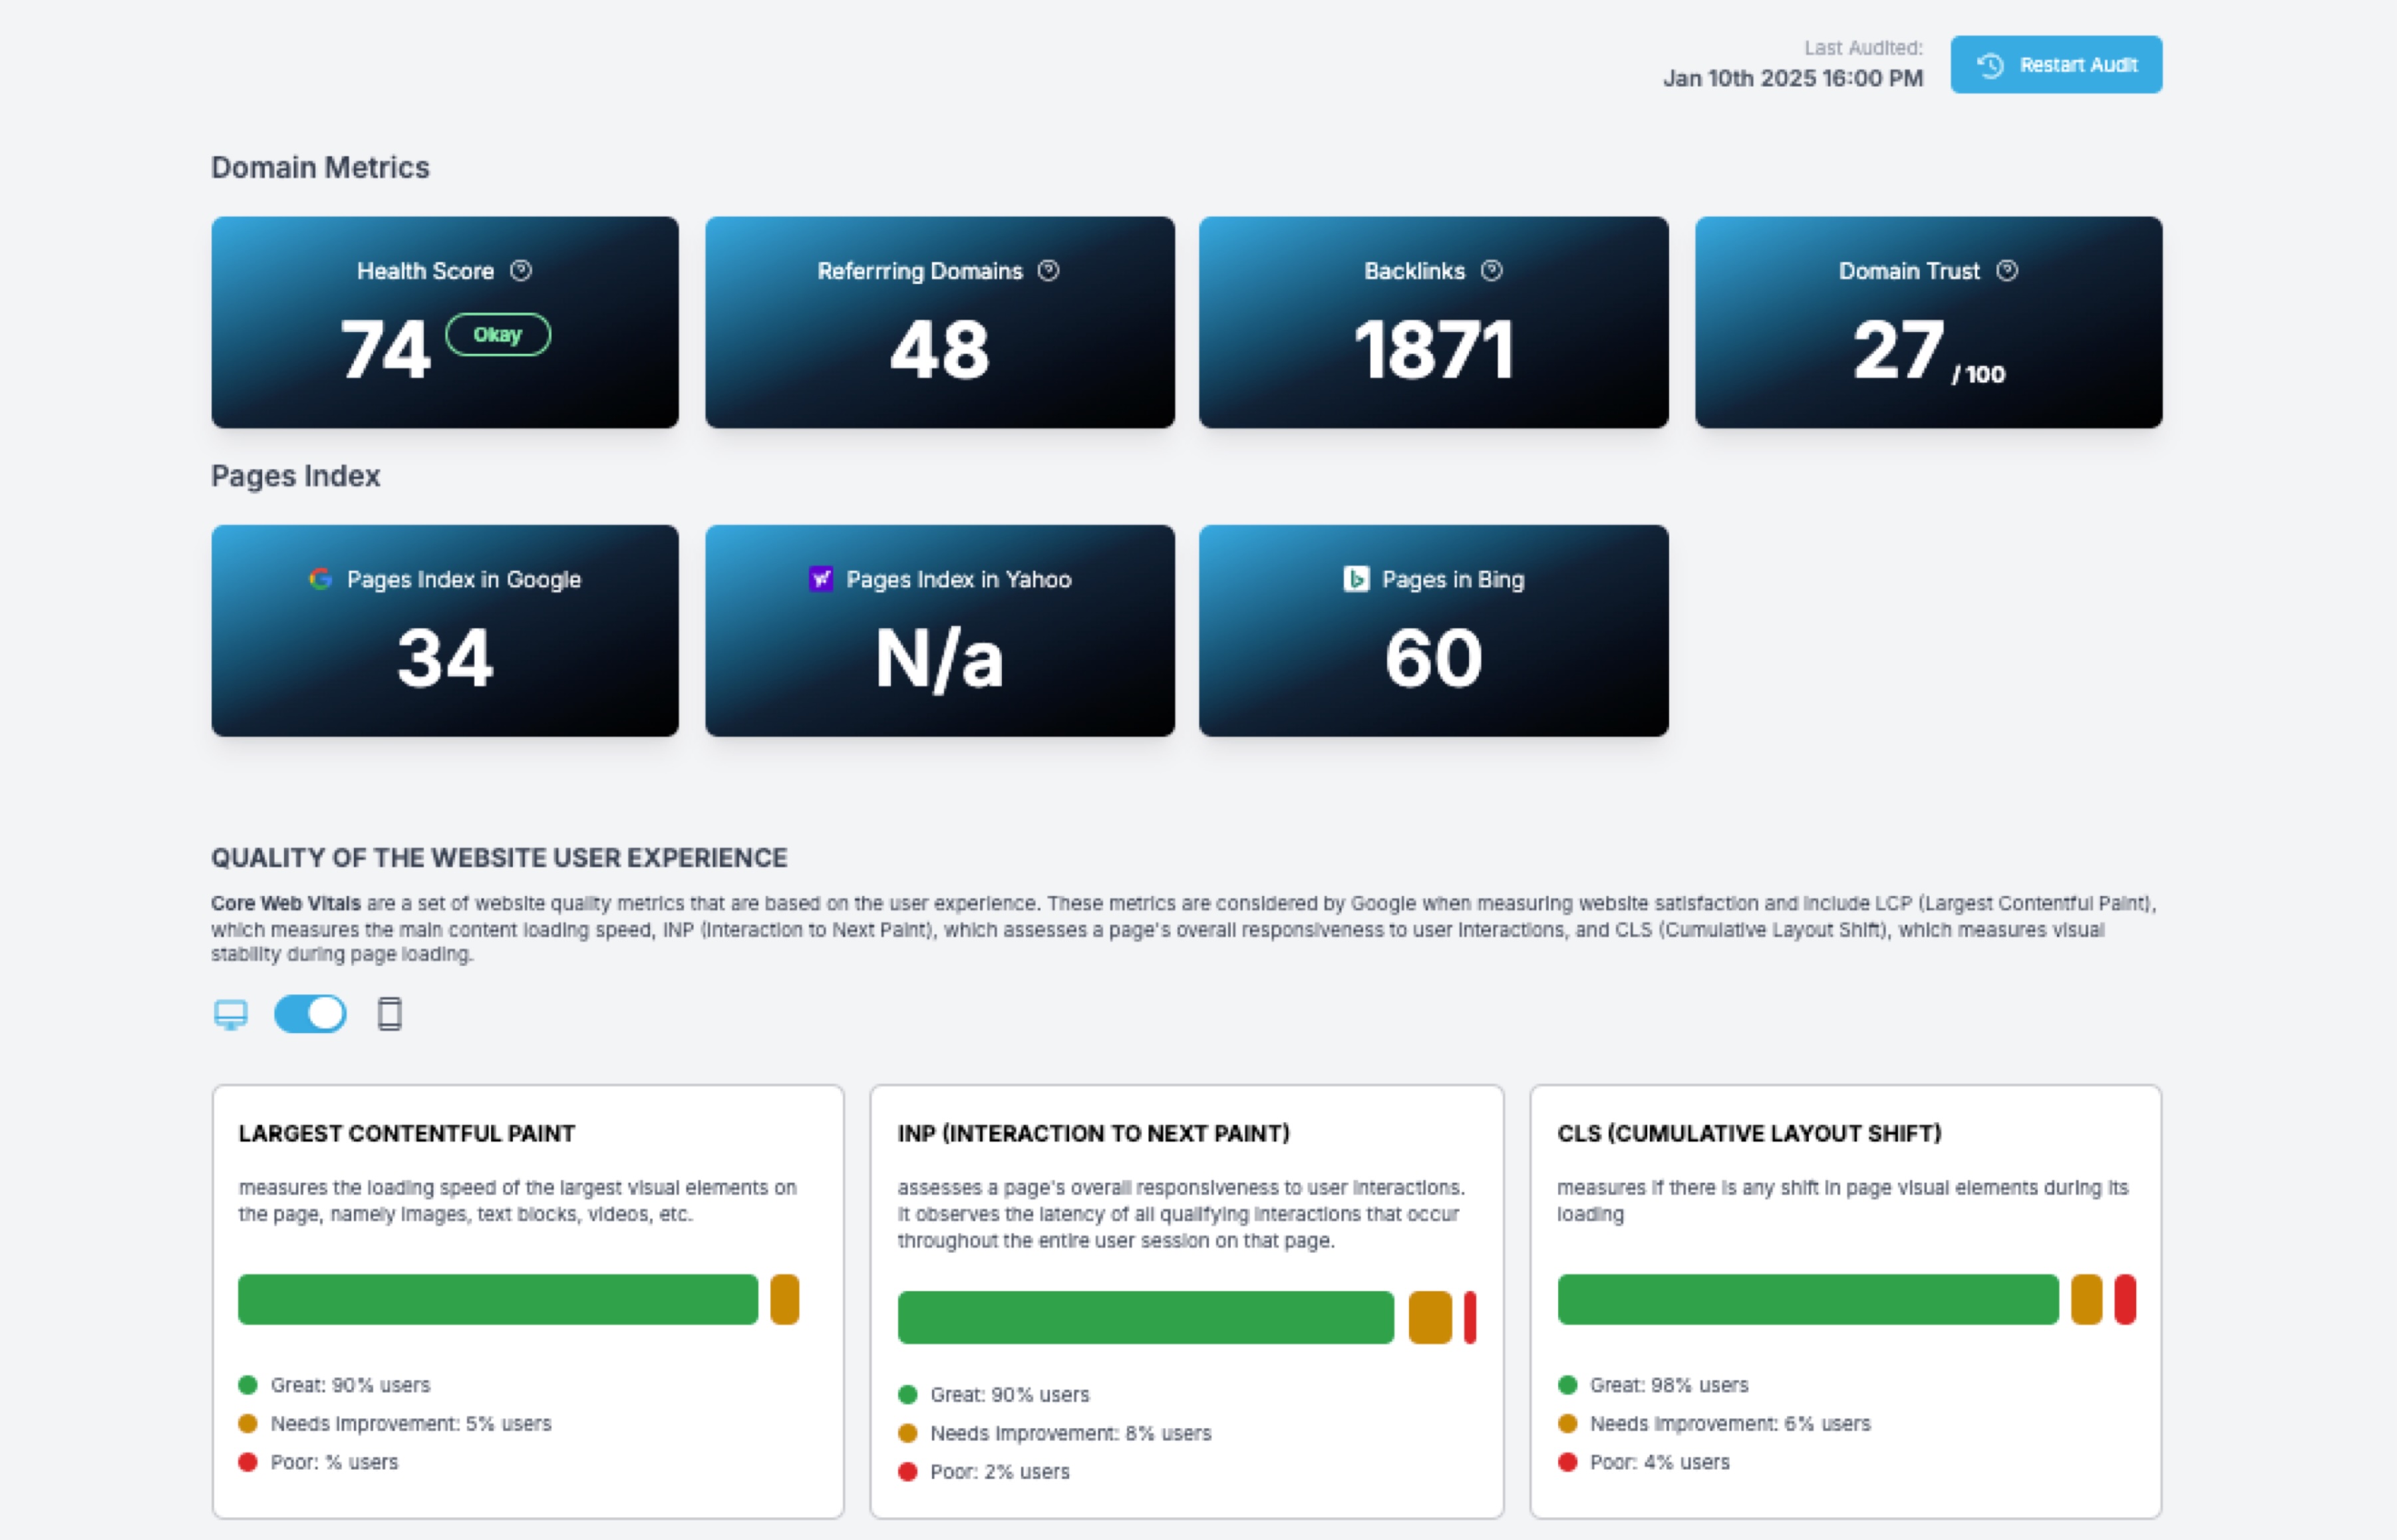Click the clock icon in Restart Audit
Image resolution: width=2397 pixels, height=1540 pixels.
click(1990, 65)
